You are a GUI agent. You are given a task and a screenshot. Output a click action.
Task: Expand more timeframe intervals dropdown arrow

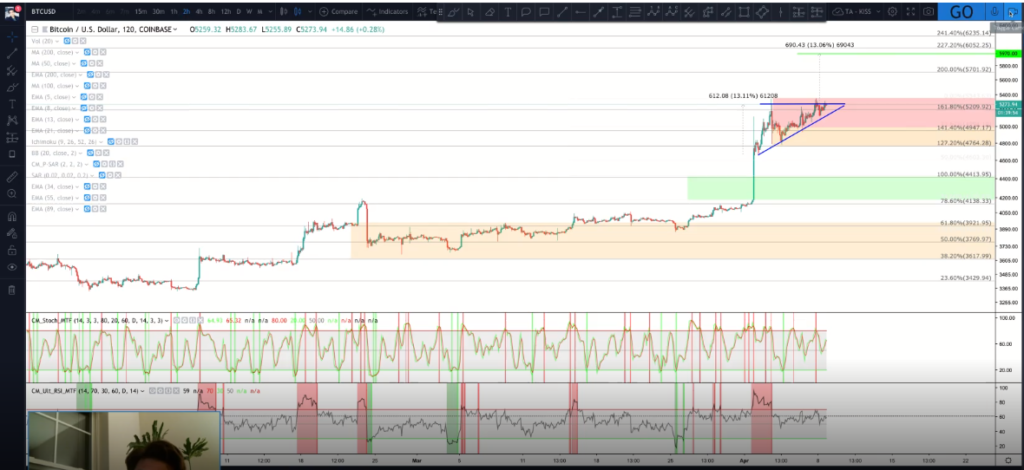(268, 12)
